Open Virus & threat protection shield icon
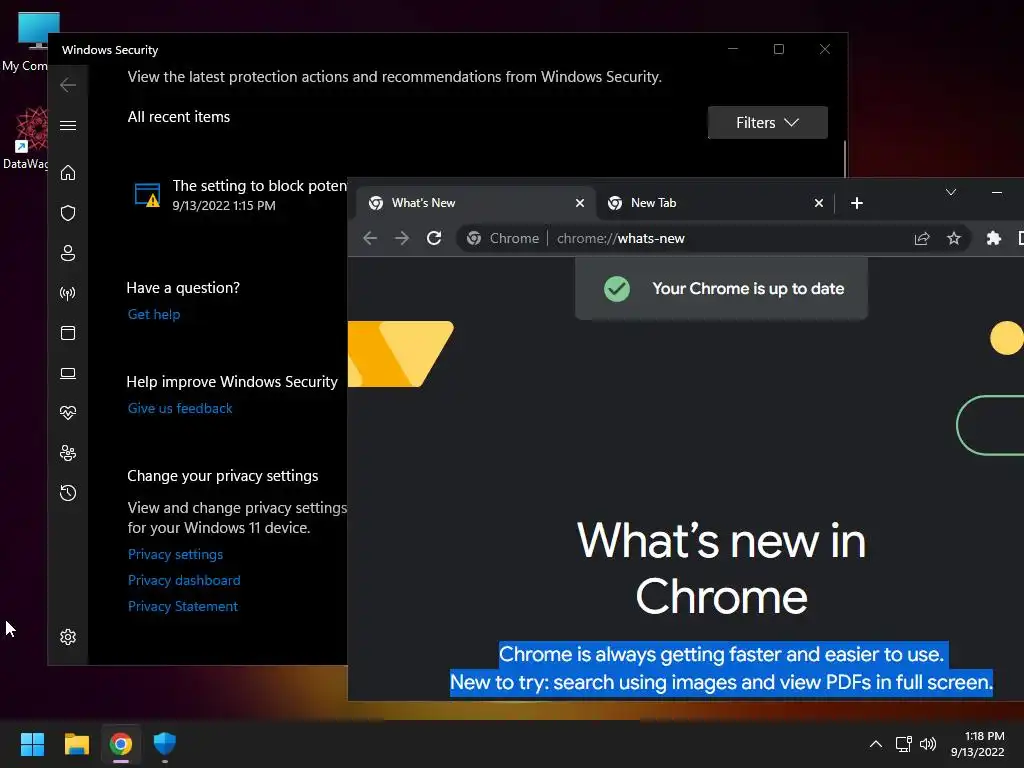 point(68,213)
